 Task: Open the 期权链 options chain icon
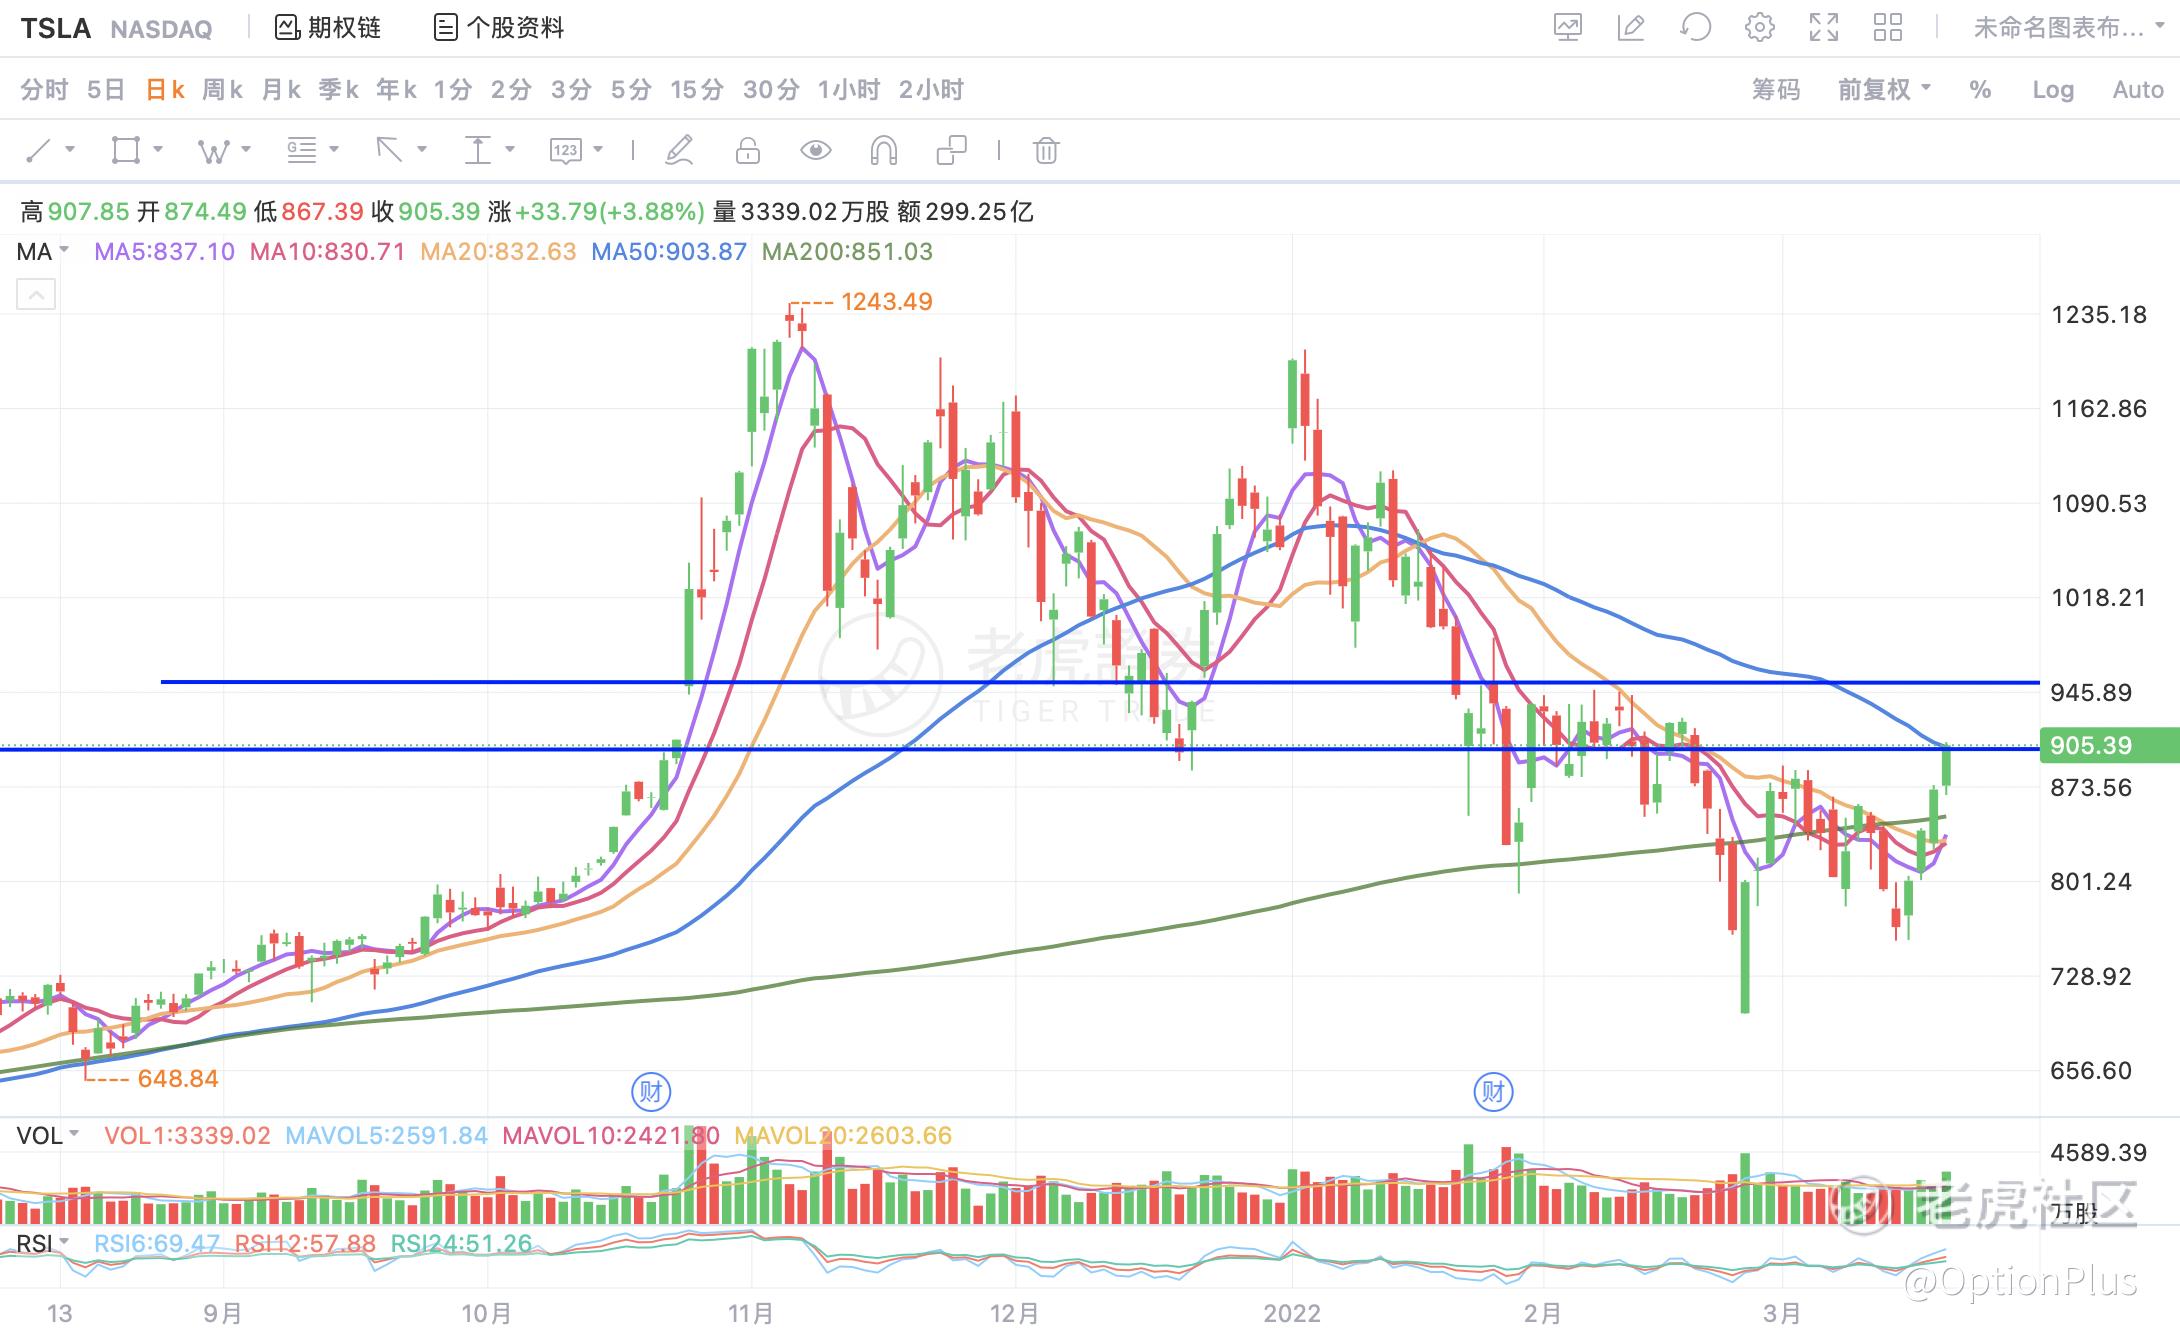(x=288, y=27)
